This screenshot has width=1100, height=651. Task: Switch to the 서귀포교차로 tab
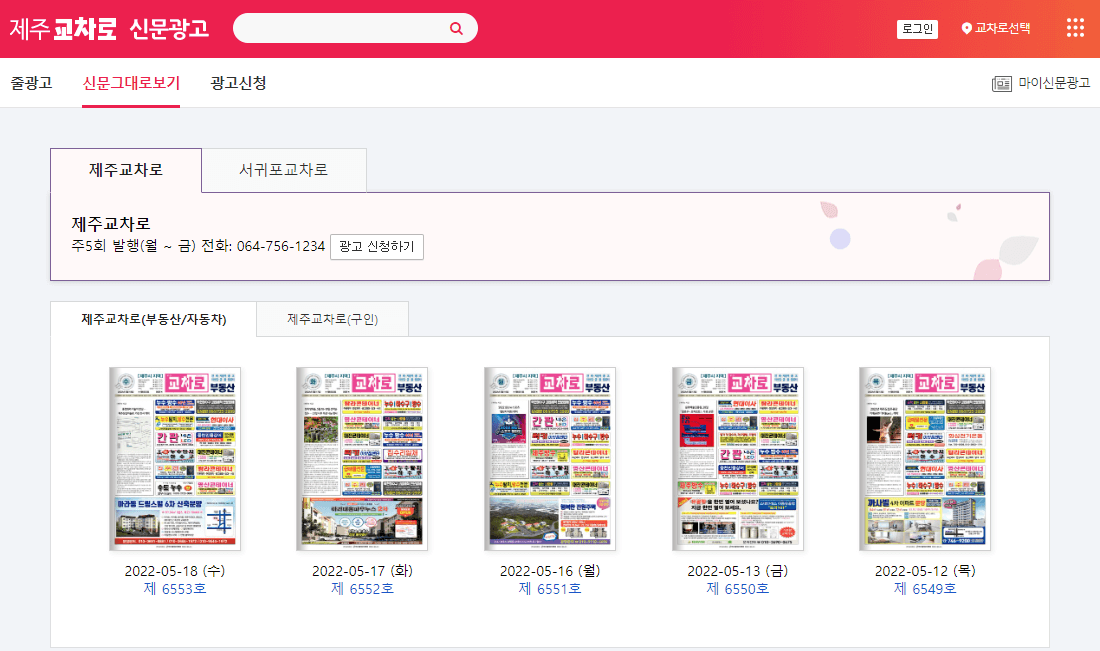tap(284, 170)
